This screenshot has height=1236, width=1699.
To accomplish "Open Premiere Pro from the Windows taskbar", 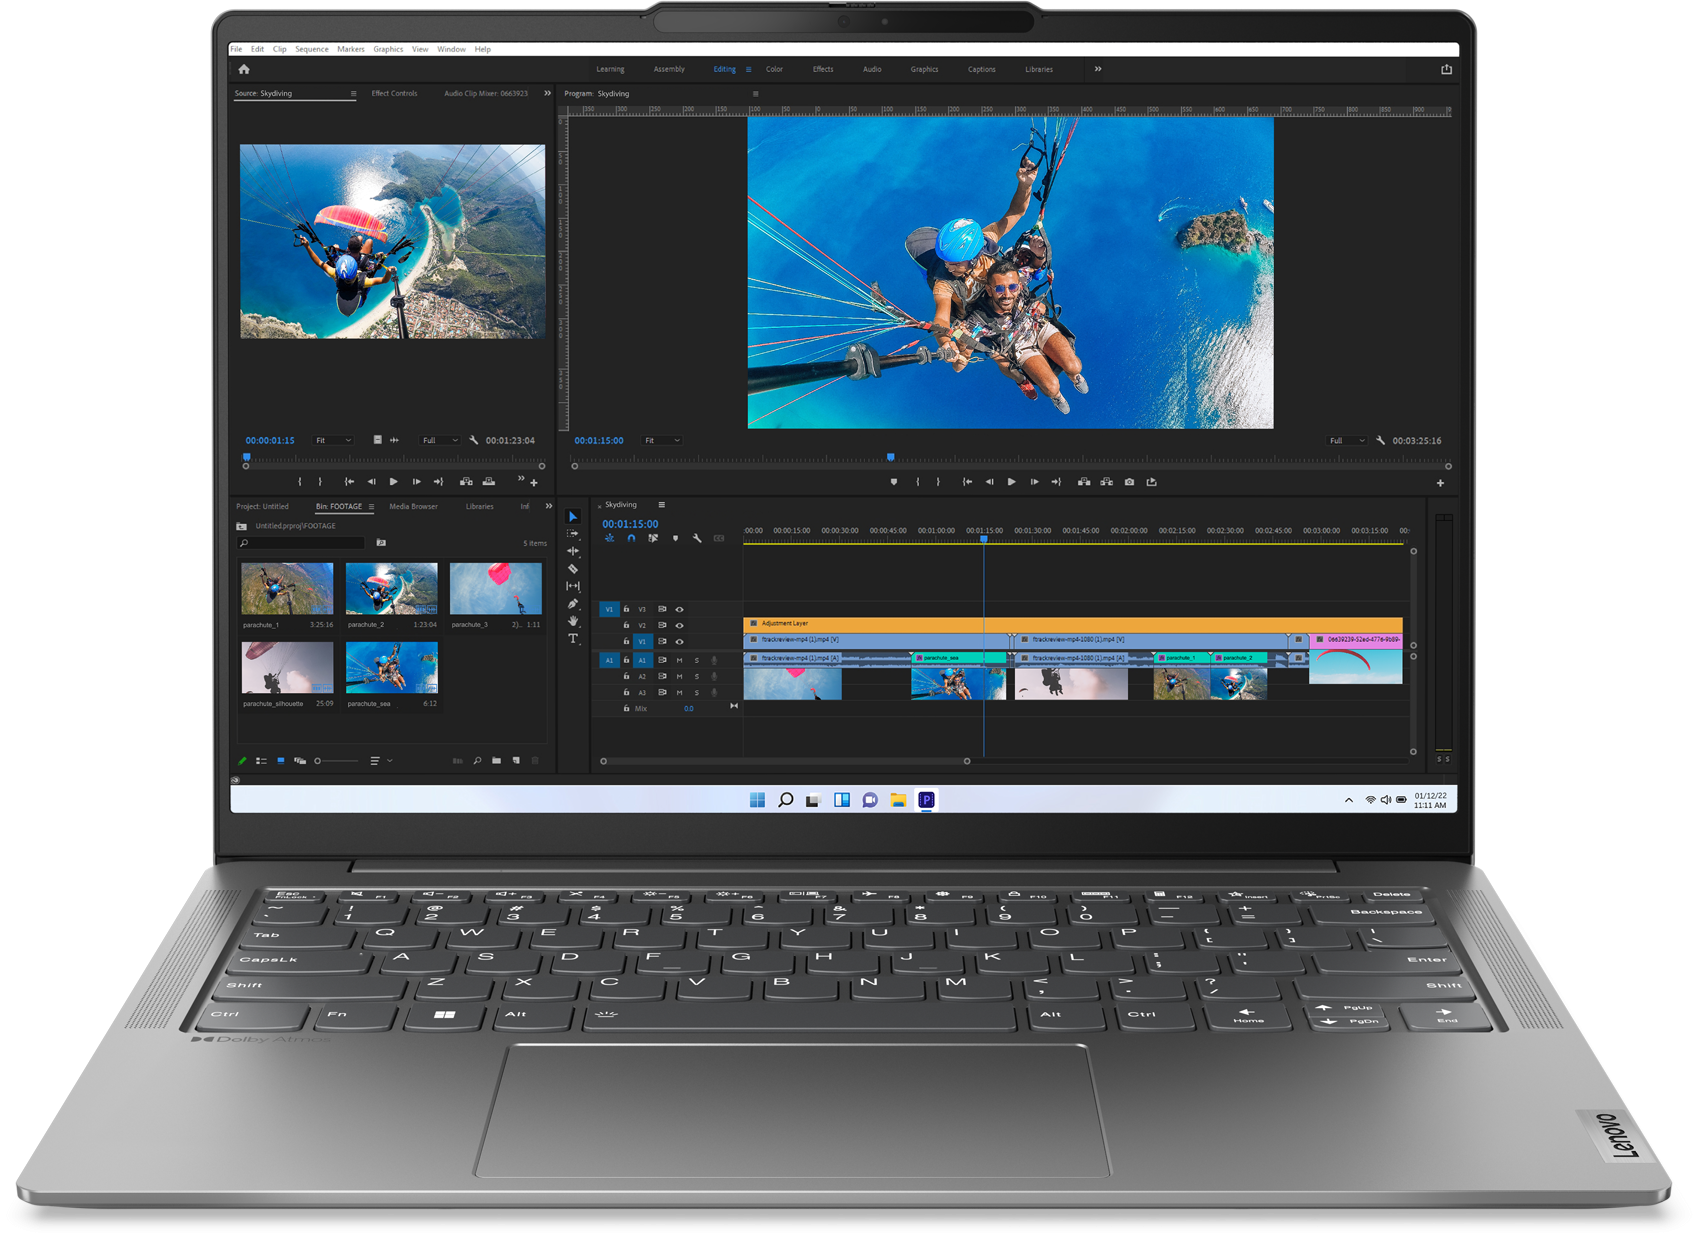I will click(x=926, y=799).
